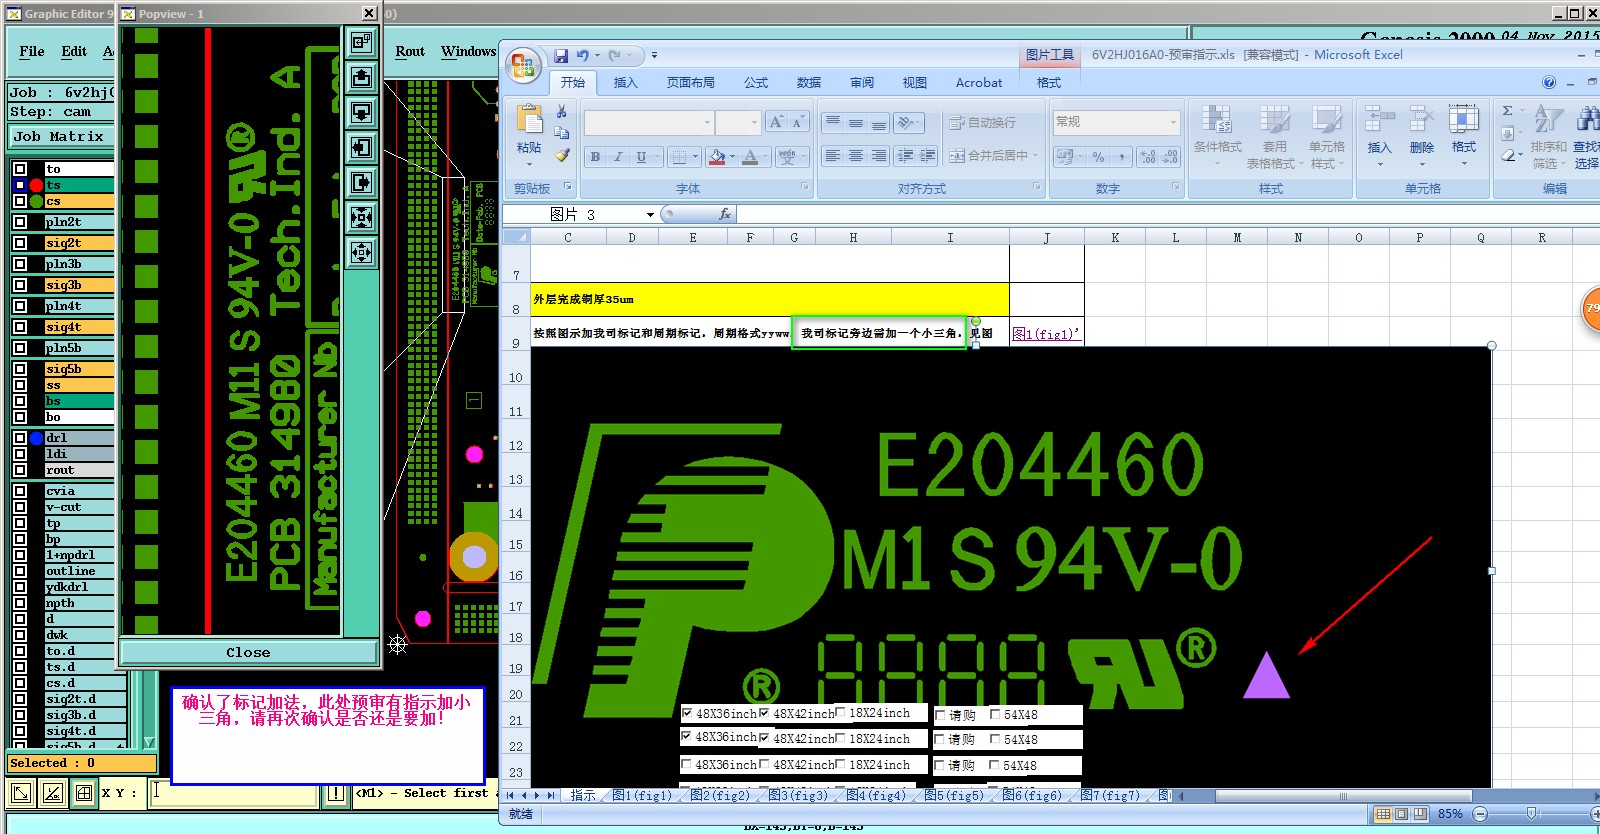Toggle visibility box of layer 'pln2t'

(20, 222)
